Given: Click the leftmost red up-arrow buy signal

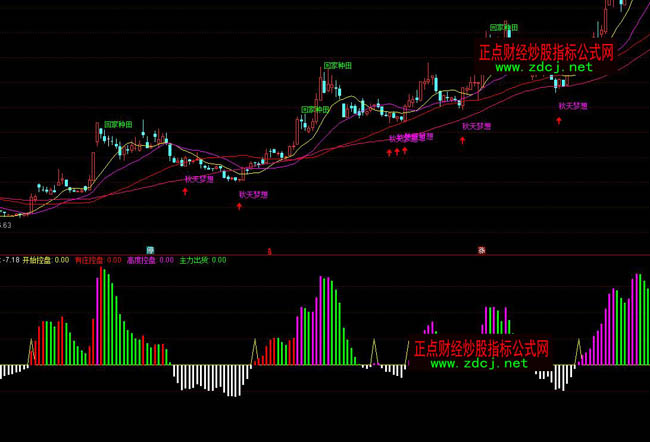Looking at the screenshot, I should [184, 189].
